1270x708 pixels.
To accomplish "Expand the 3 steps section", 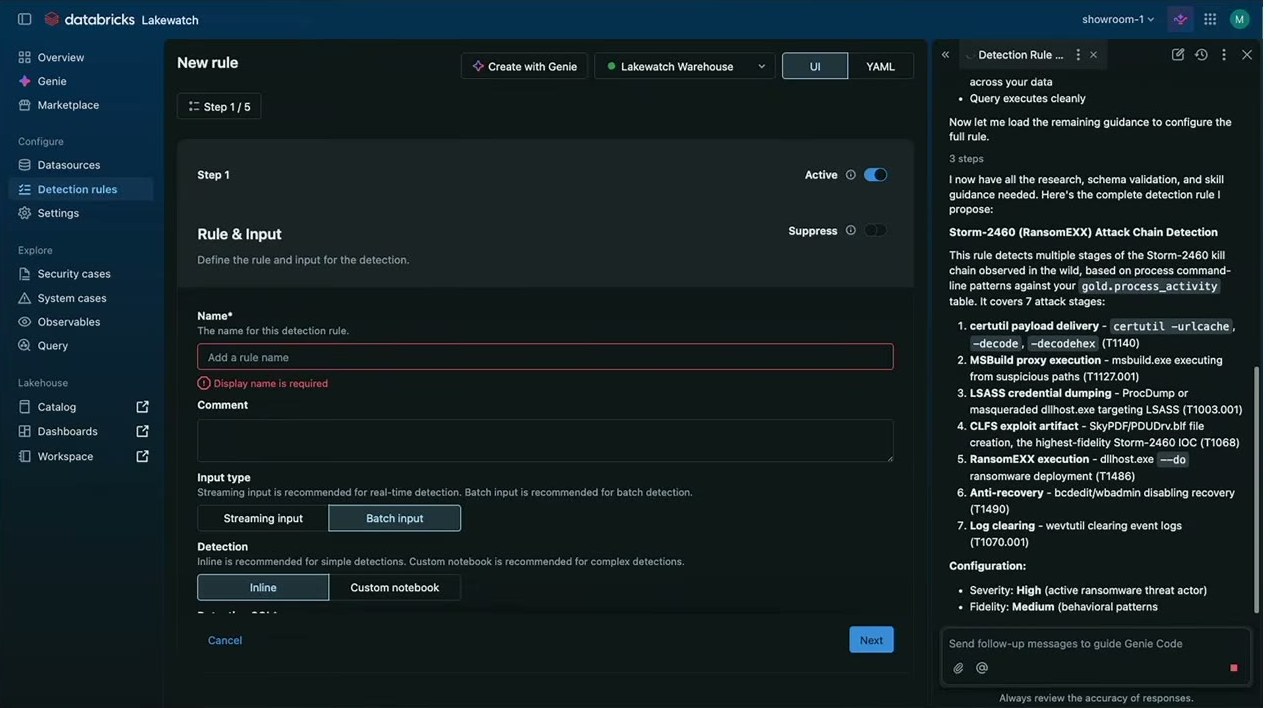I will (966, 159).
